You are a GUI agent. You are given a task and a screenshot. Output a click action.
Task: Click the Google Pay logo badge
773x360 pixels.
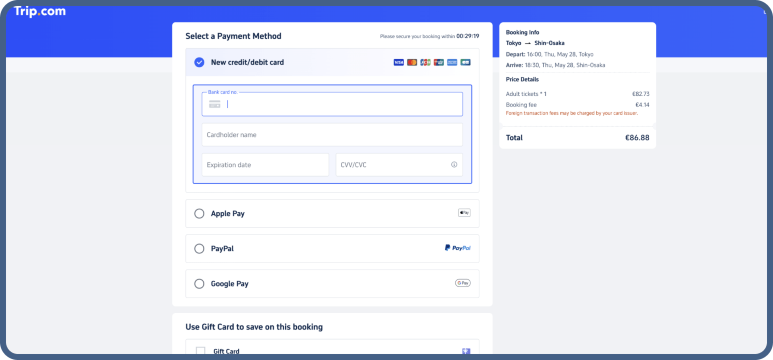pyautogui.click(x=463, y=283)
